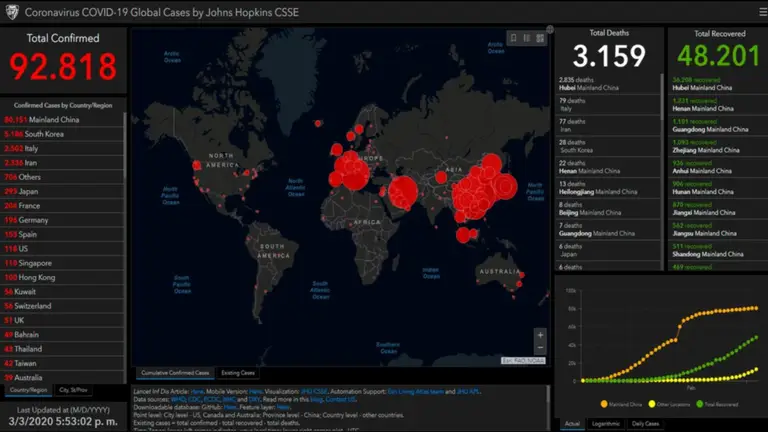
Task: Select Hong Kong in confirmed cases list
Action: (x=62, y=277)
